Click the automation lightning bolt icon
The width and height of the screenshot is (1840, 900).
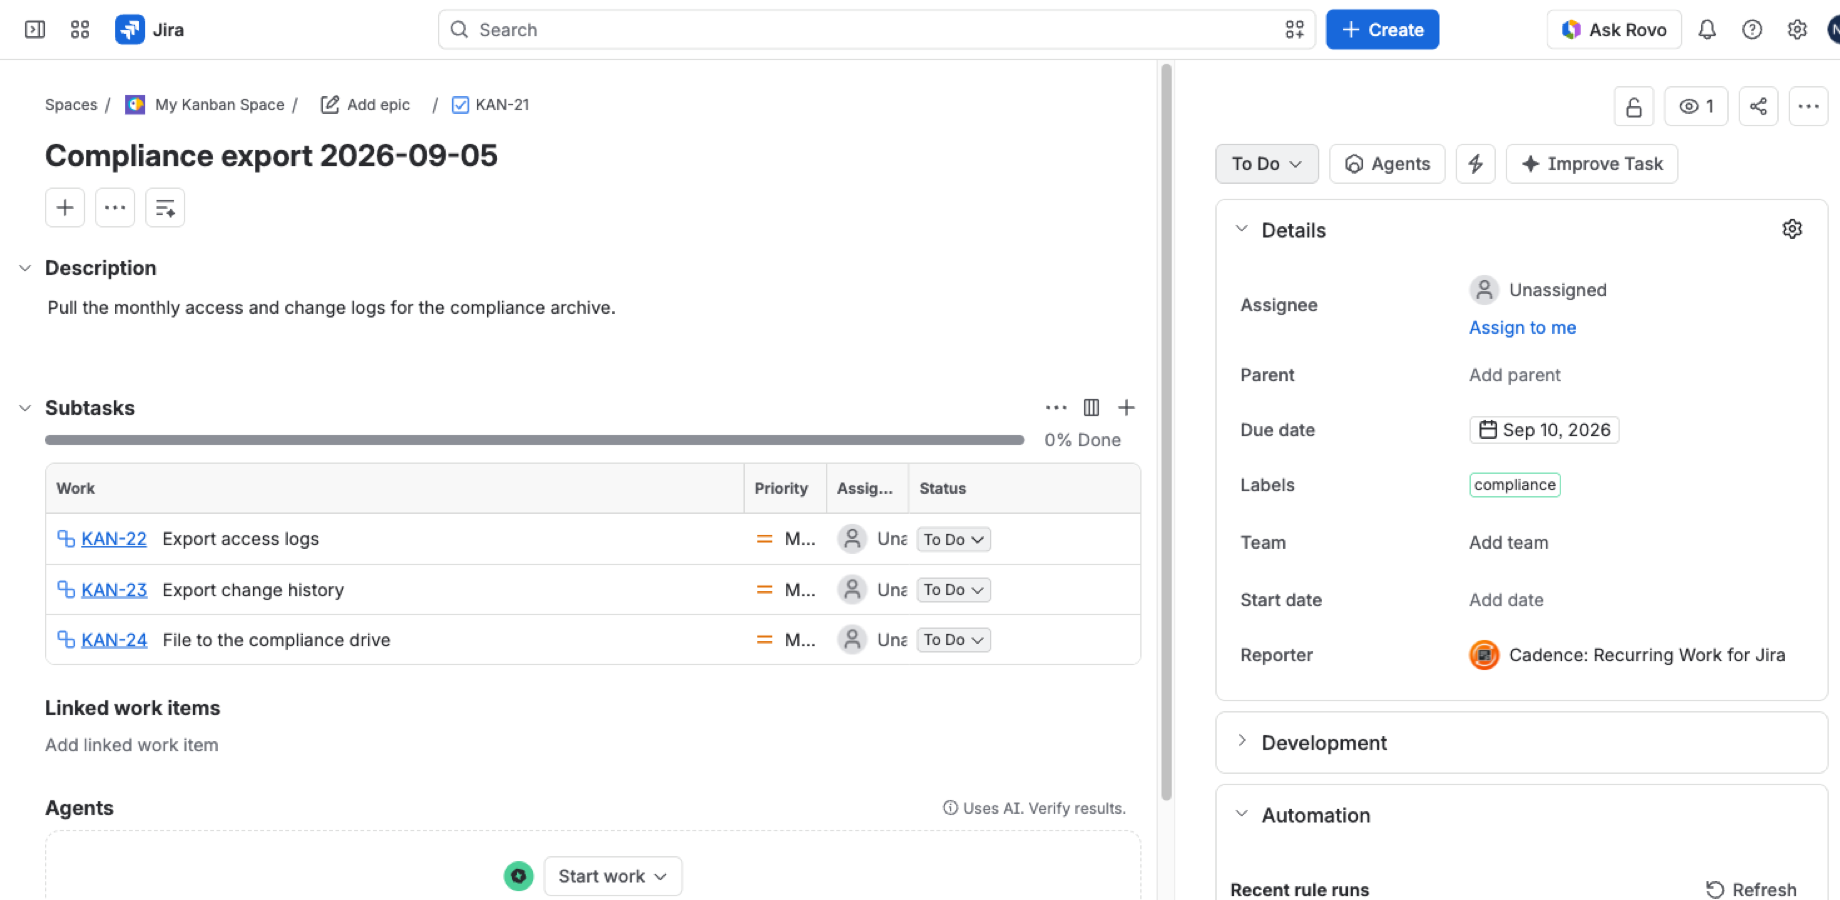tap(1475, 164)
